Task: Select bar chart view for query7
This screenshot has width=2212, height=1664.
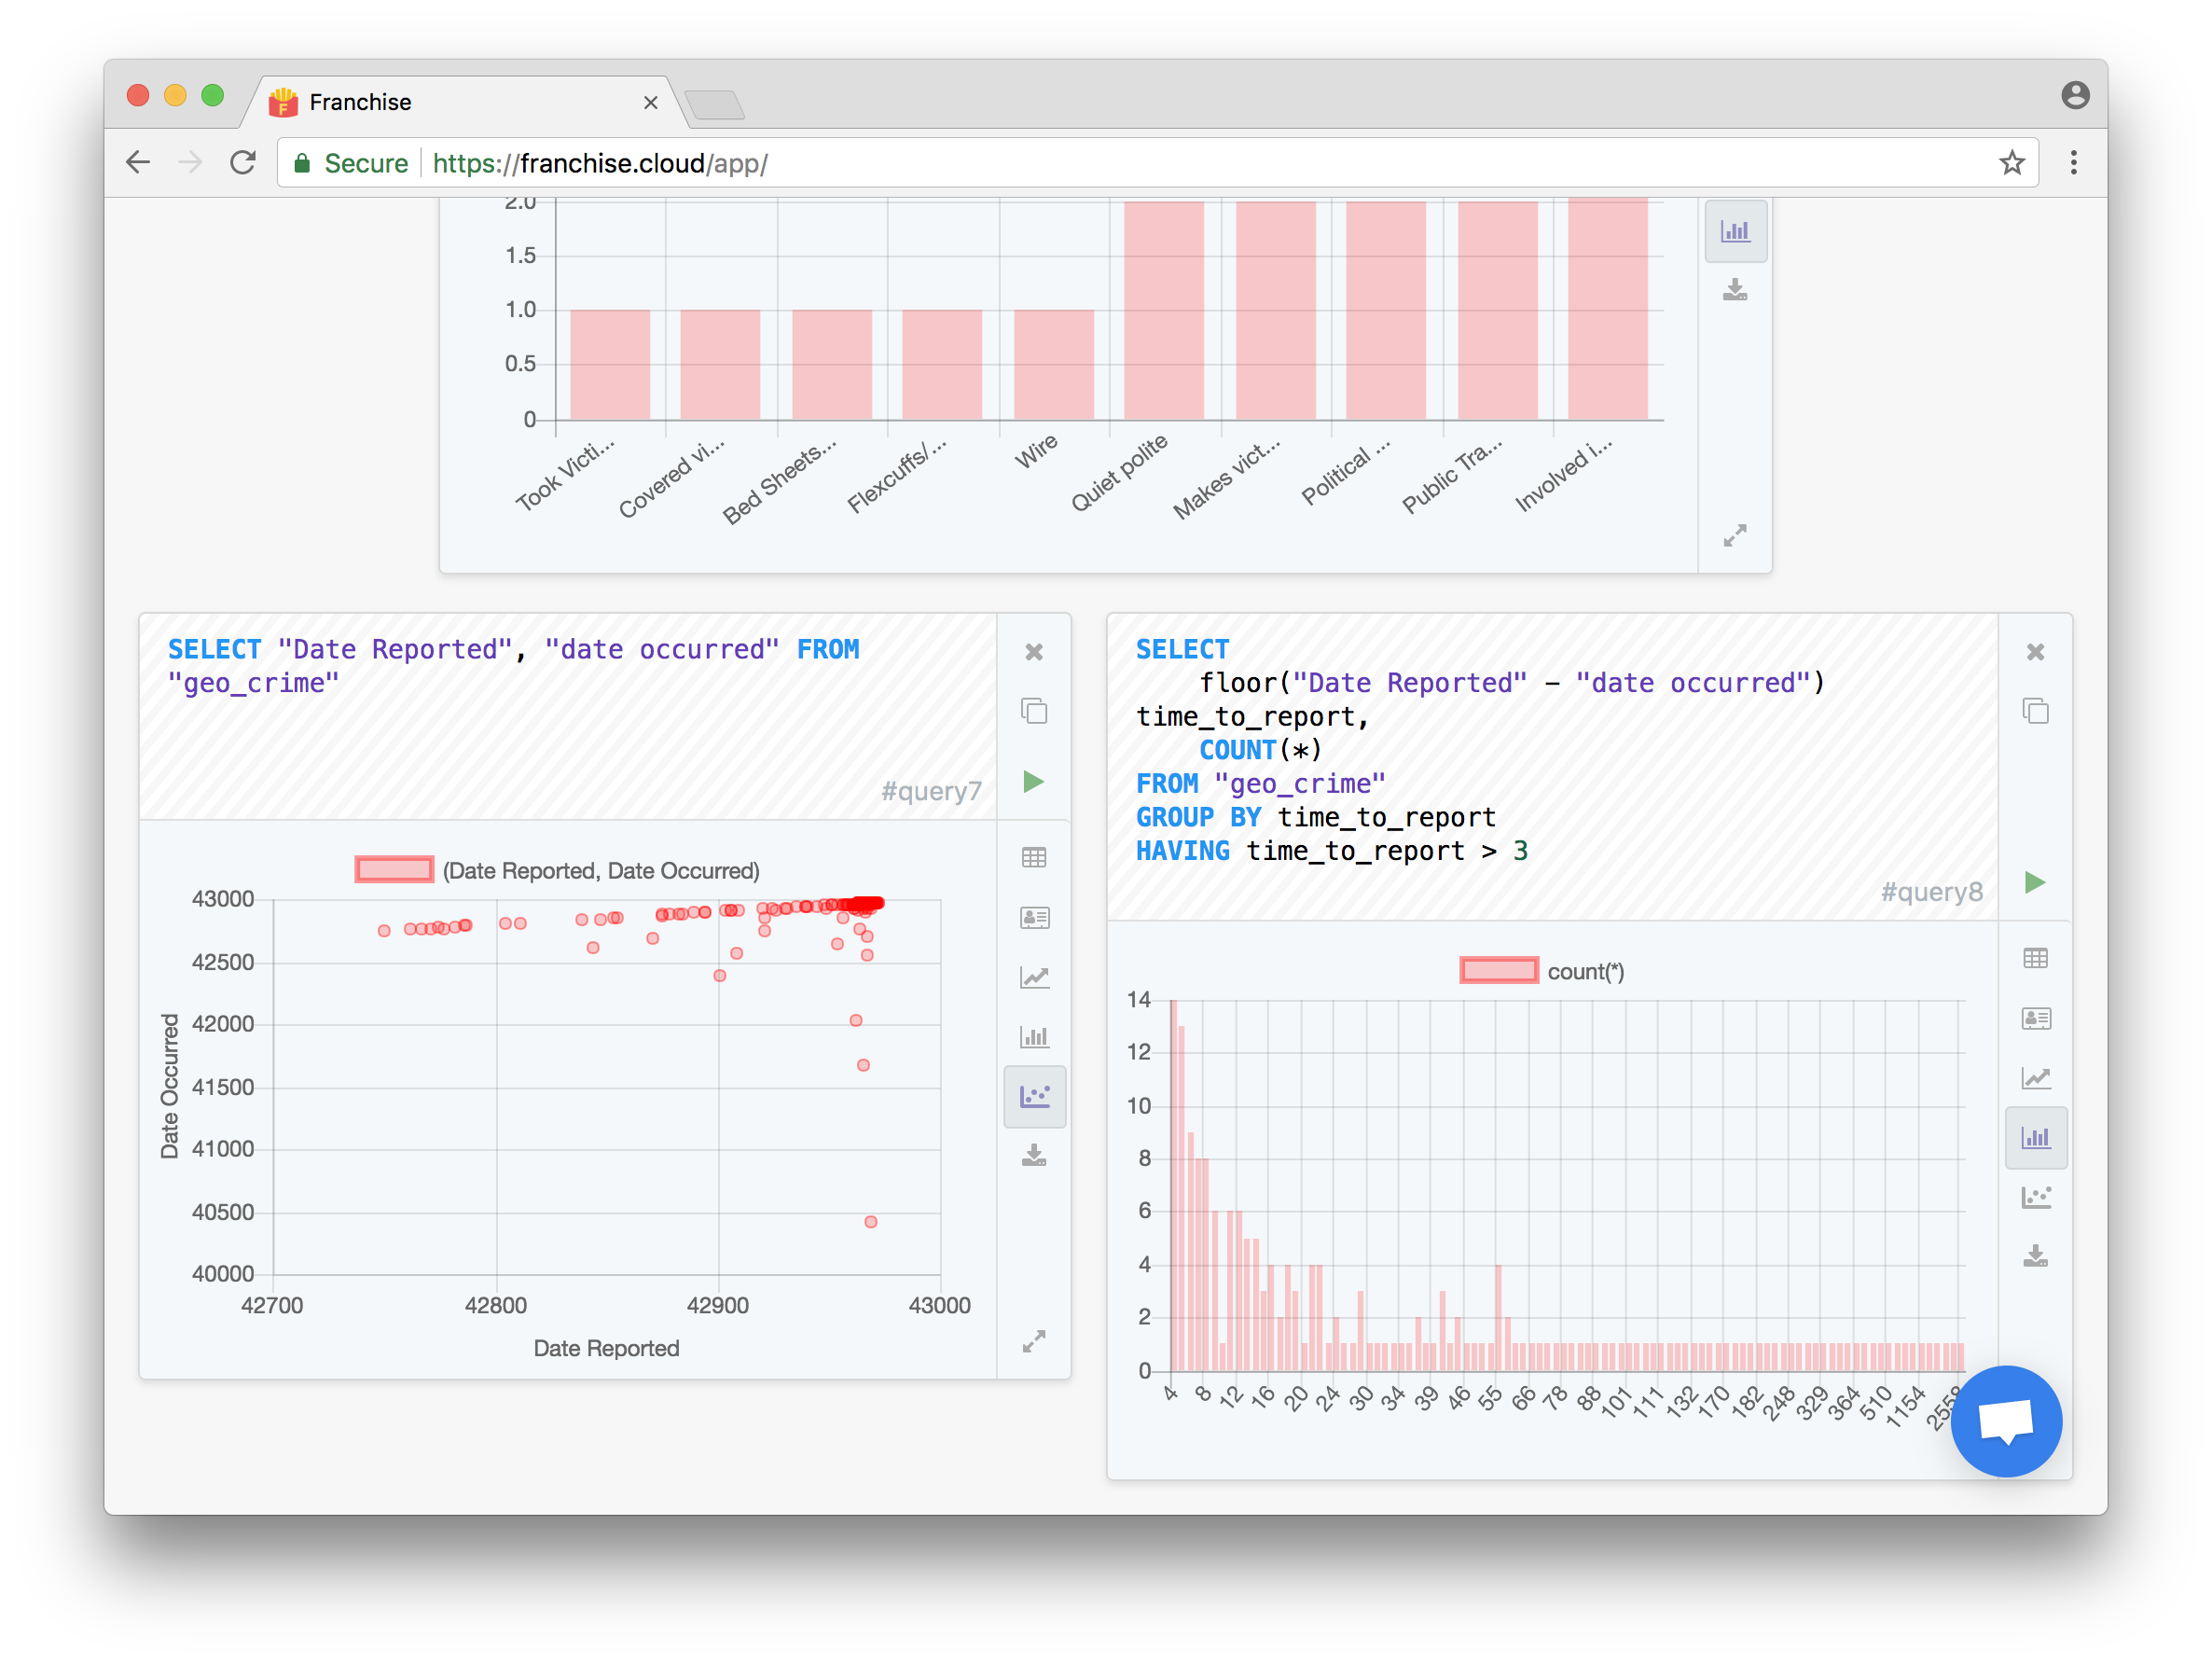Action: point(1033,1037)
